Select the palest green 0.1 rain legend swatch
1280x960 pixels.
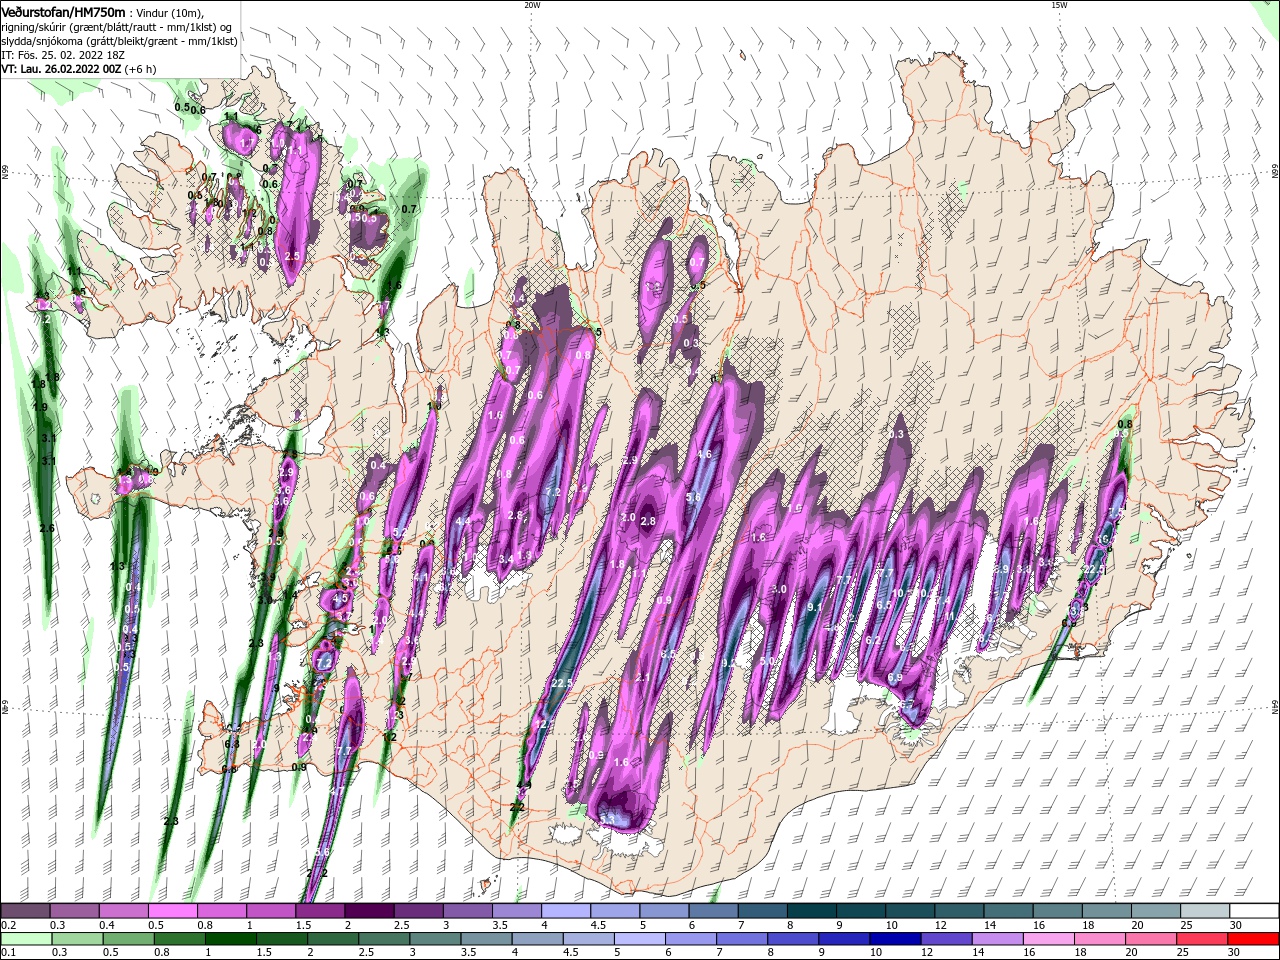pos(25,939)
